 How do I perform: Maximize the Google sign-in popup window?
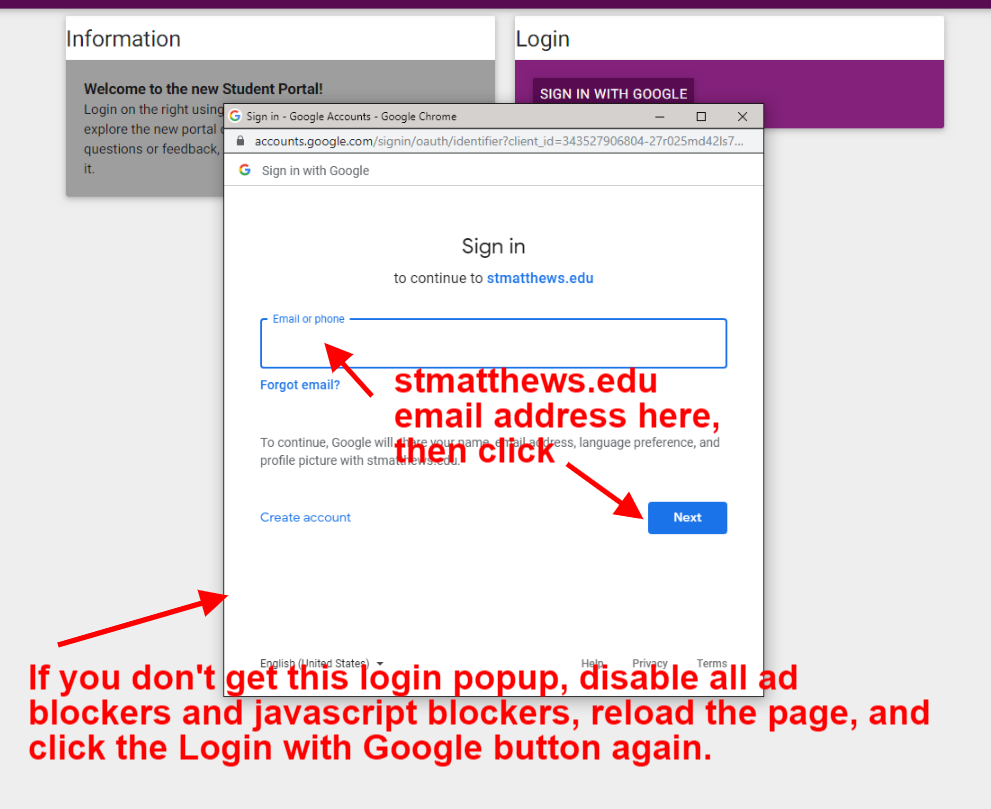701,116
